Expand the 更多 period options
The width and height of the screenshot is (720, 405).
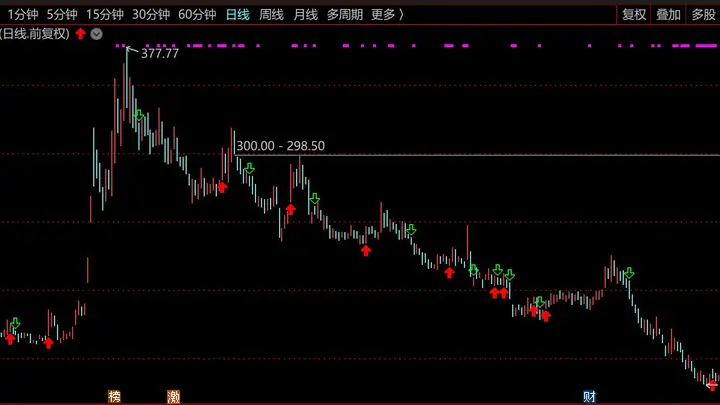click(x=388, y=15)
